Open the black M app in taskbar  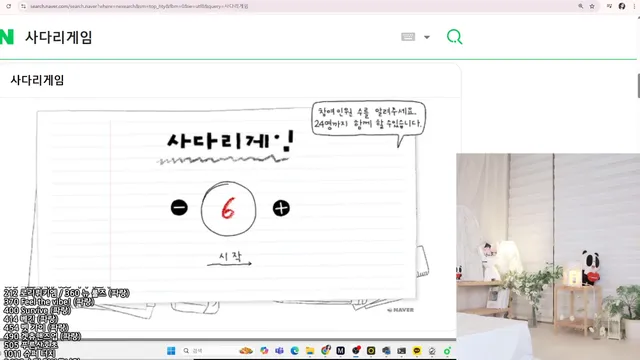pyautogui.click(x=340, y=351)
